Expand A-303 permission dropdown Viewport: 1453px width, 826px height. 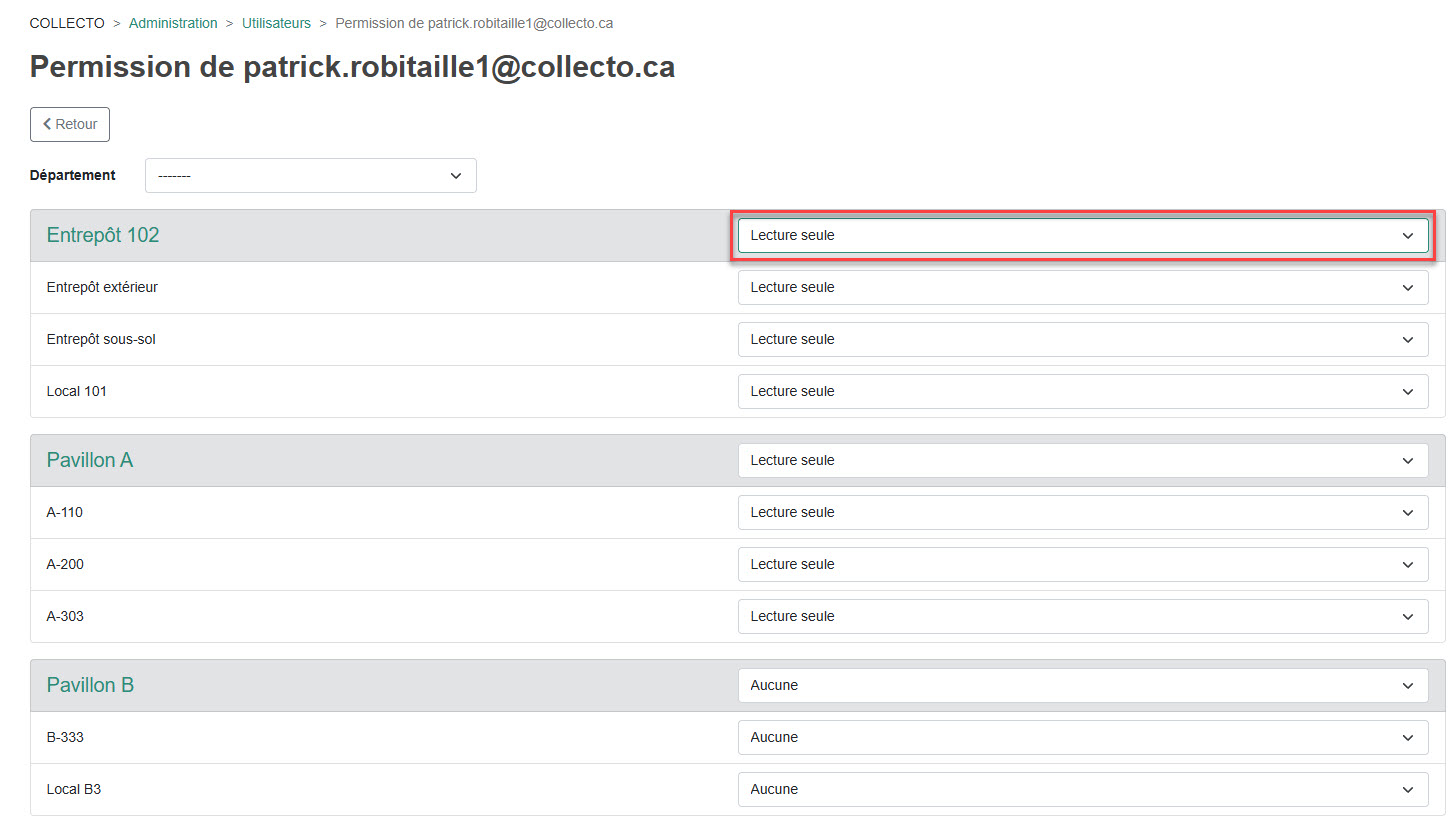[1082, 617]
